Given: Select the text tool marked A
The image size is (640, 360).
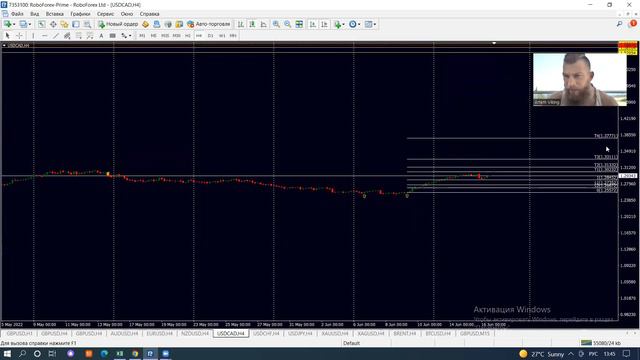Looking at the screenshot, I should point(101,36).
